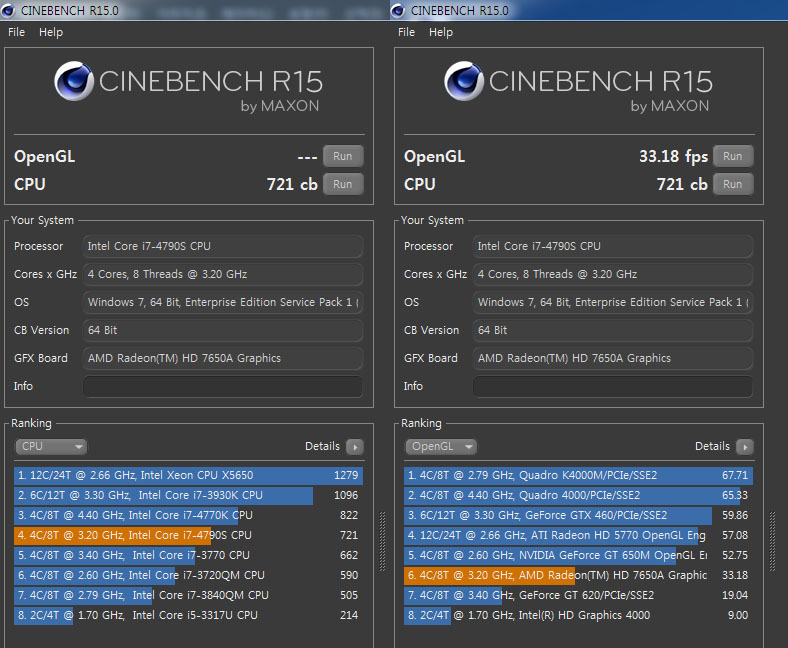Open File menu in right Cinebench window
The height and width of the screenshot is (648, 788).
point(407,32)
